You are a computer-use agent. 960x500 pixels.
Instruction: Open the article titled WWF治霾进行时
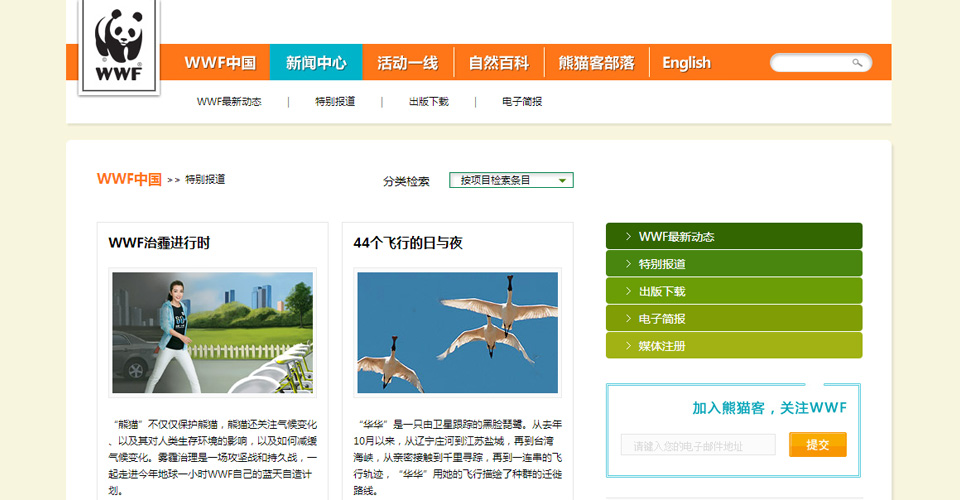(159, 243)
